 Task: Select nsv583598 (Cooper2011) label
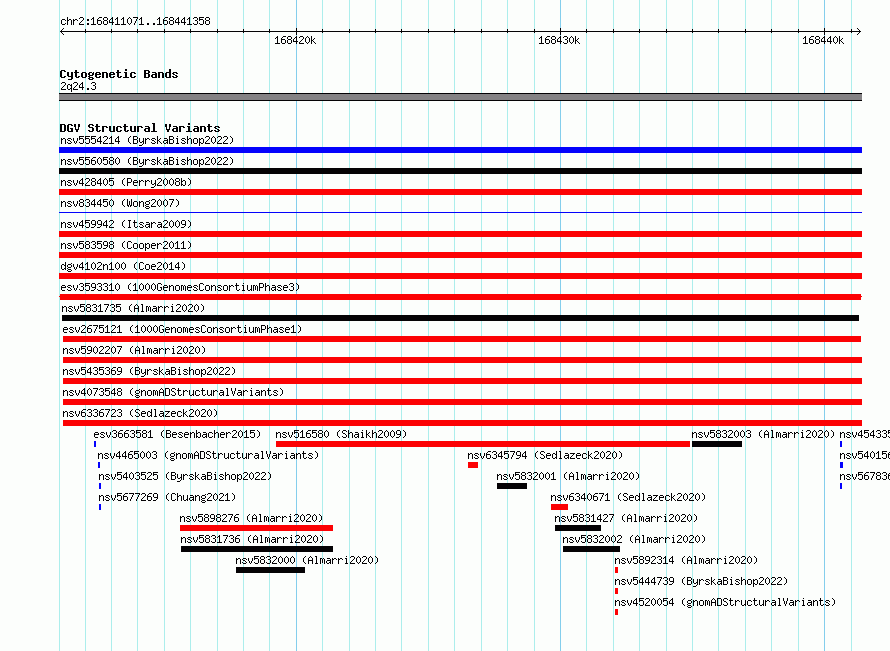pos(126,245)
